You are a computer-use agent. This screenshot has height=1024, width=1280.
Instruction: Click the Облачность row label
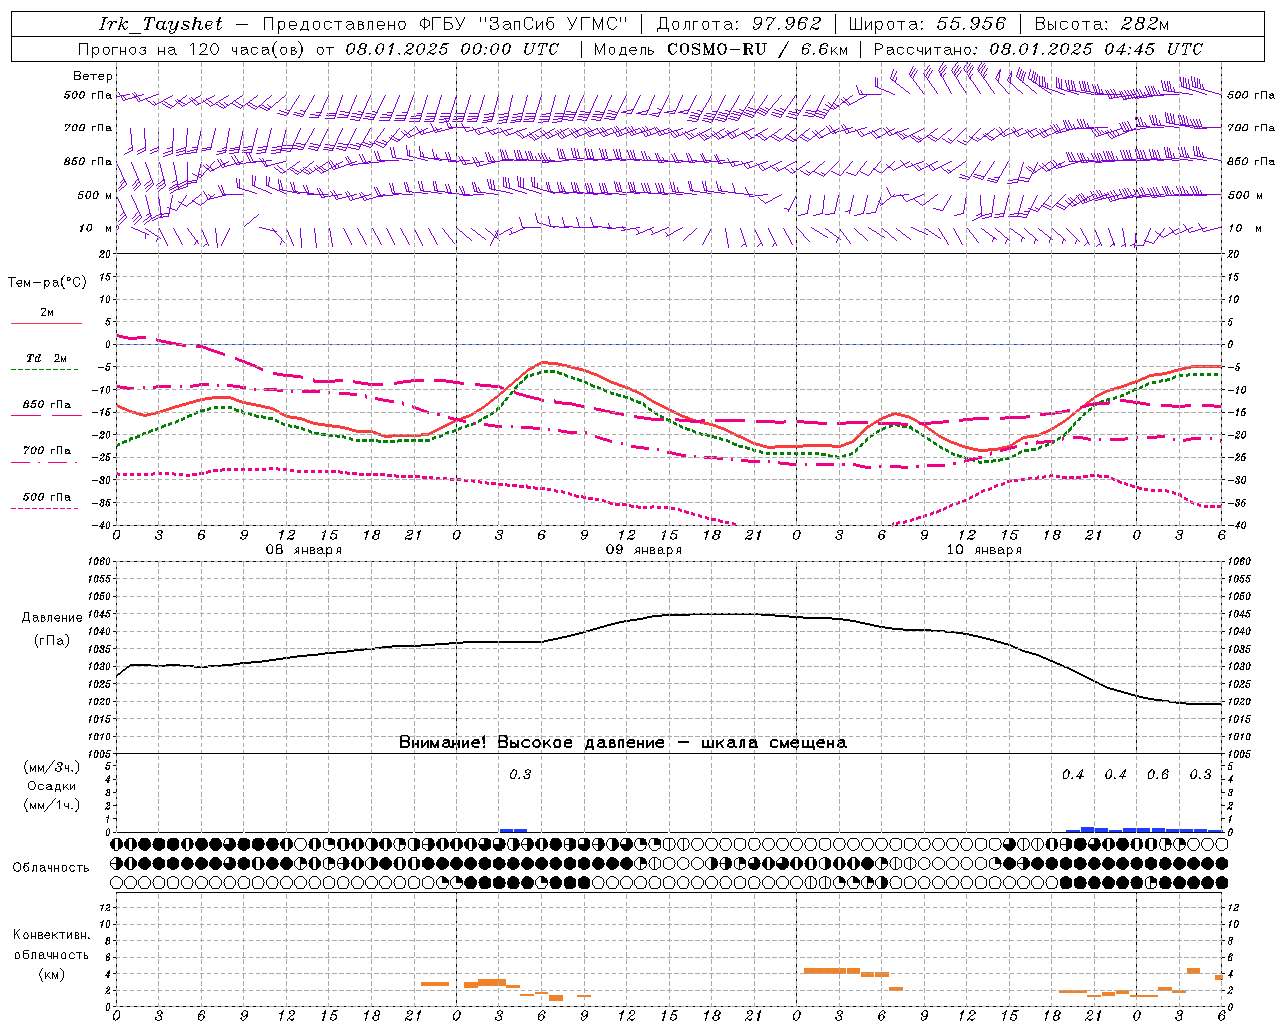point(51,868)
